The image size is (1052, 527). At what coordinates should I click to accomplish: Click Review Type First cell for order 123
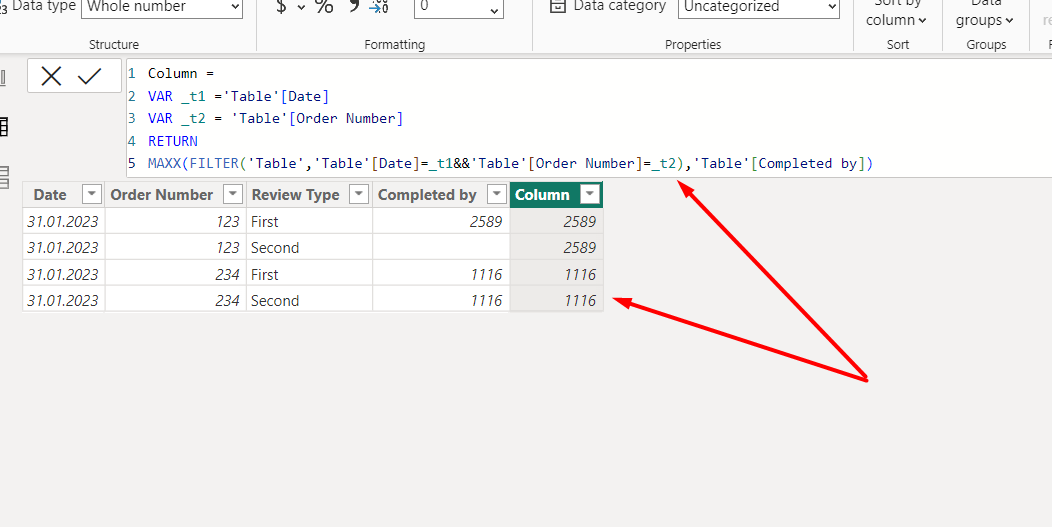pyautogui.click(x=309, y=222)
